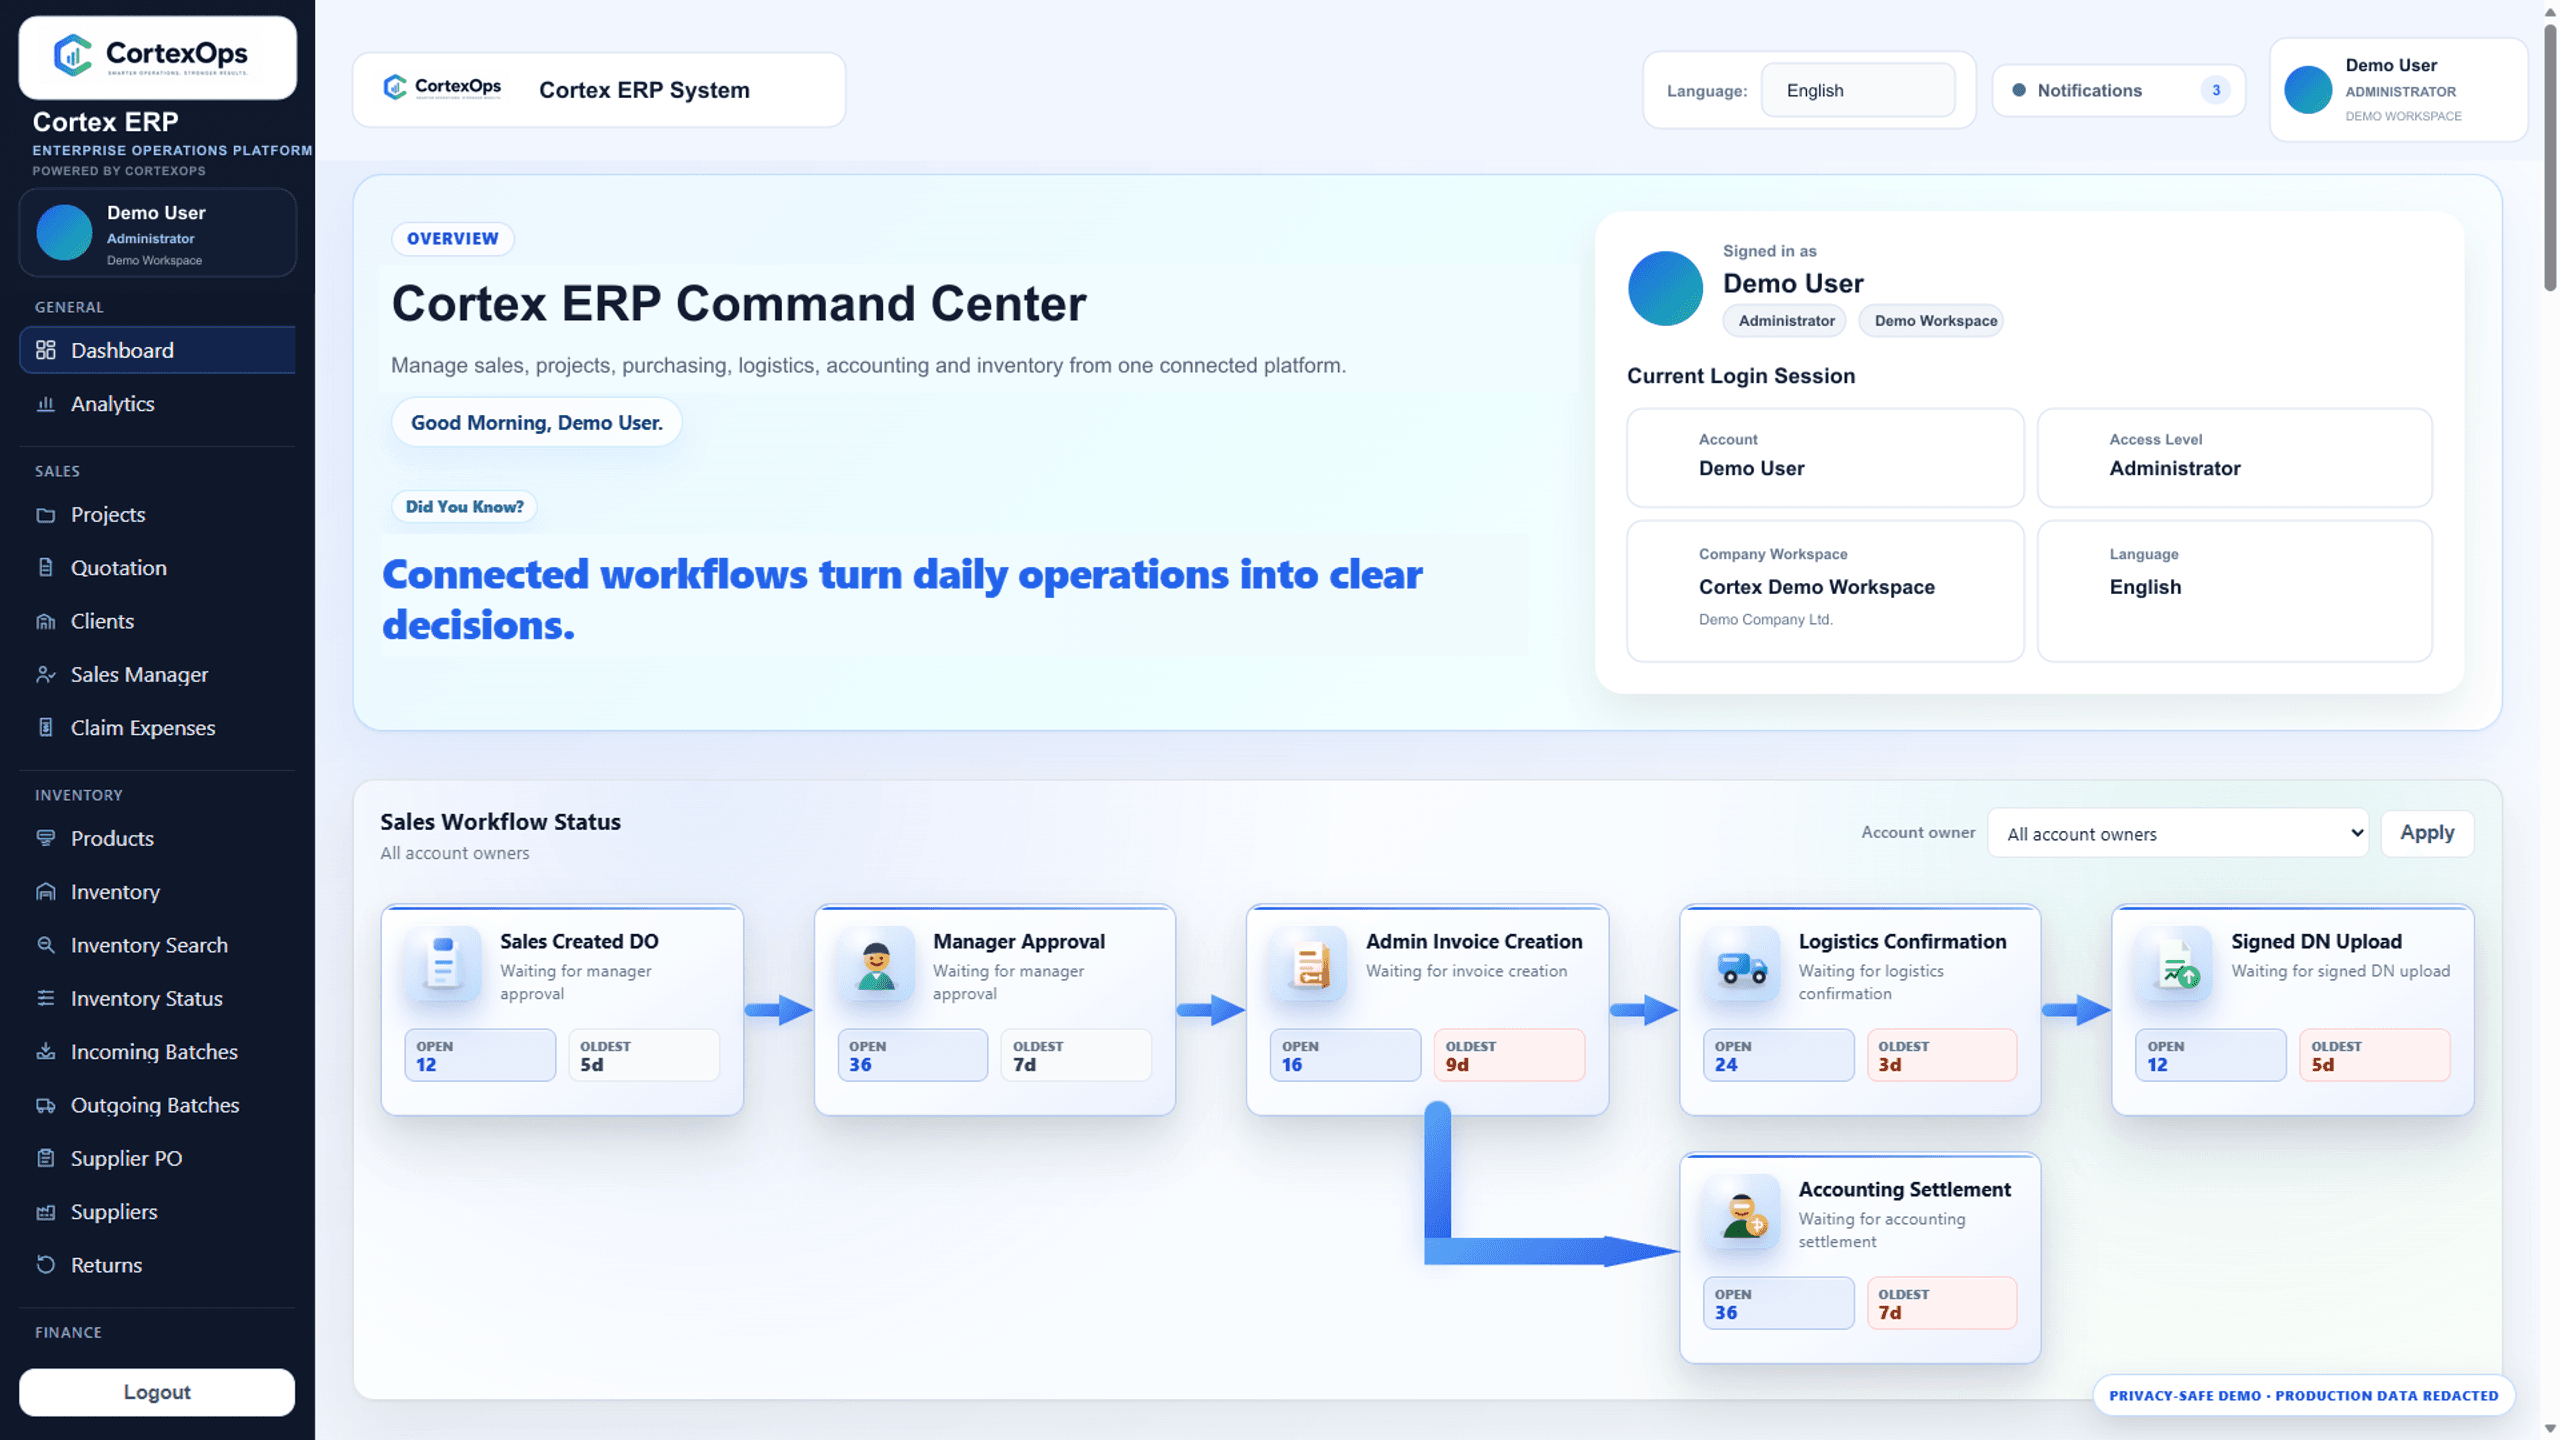Open Projects in the Sales section

[x=157, y=515]
